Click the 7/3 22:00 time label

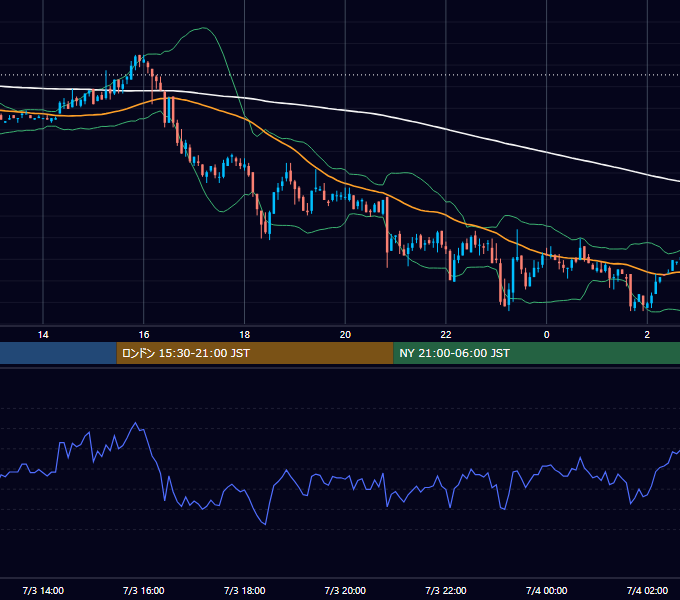point(446,590)
